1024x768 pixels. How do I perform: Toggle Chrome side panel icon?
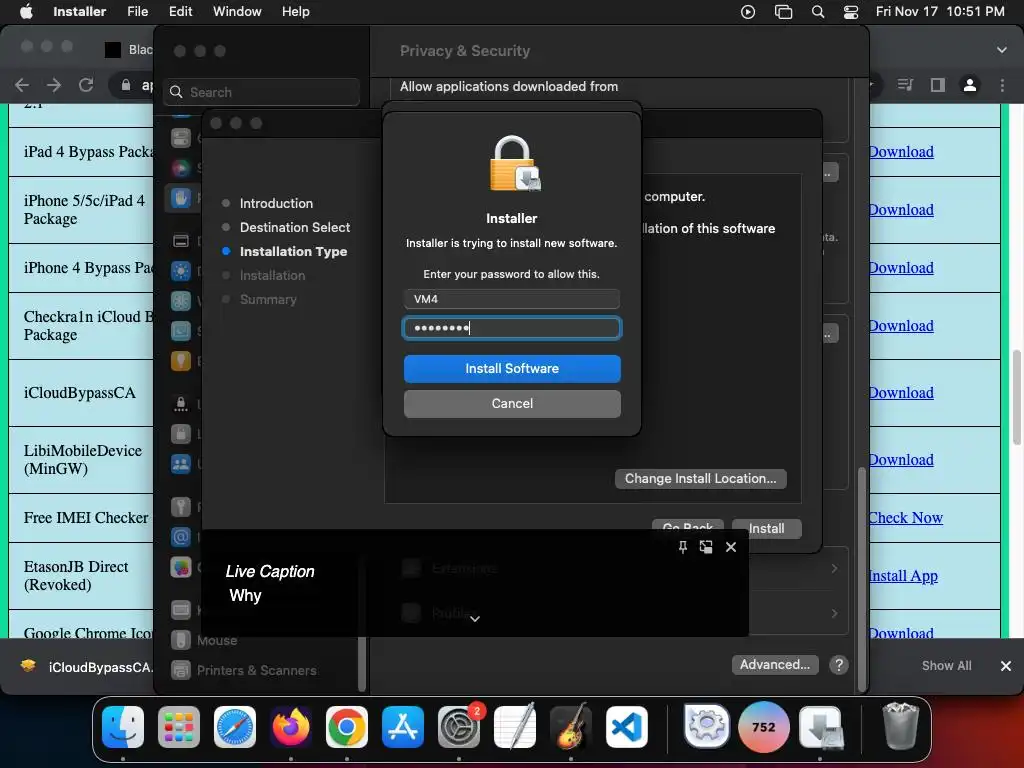(938, 85)
